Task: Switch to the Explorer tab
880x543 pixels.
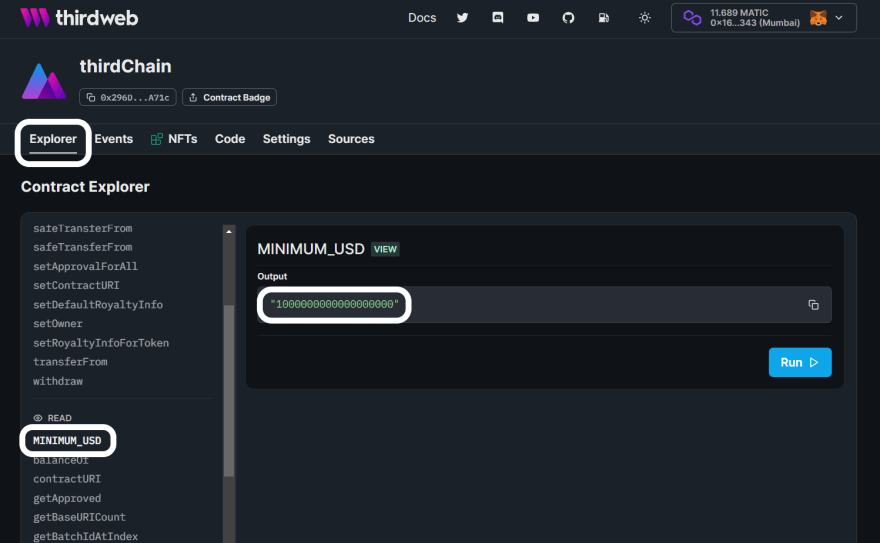Action: [53, 139]
